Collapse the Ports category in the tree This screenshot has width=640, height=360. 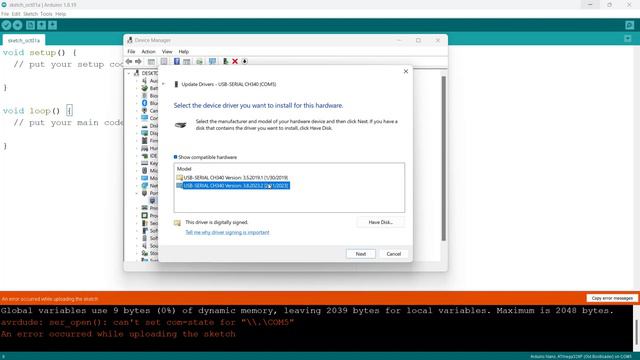(x=137, y=193)
